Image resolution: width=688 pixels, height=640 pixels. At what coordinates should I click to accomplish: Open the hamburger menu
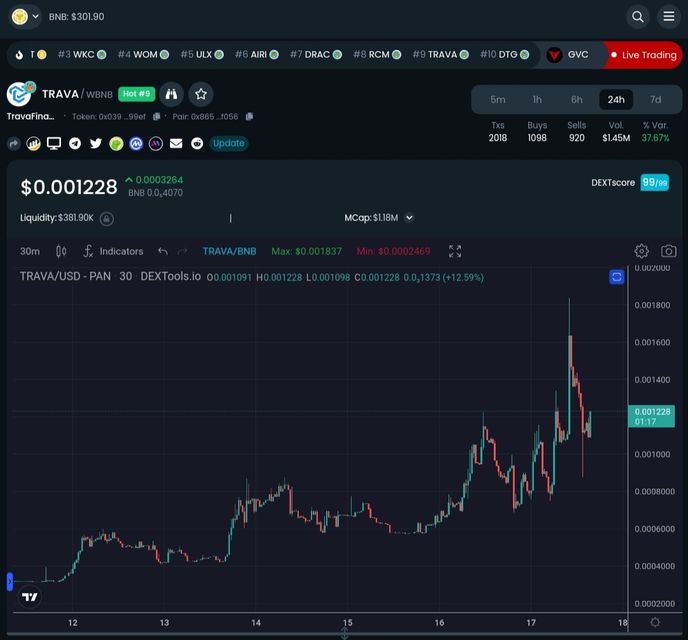[669, 17]
